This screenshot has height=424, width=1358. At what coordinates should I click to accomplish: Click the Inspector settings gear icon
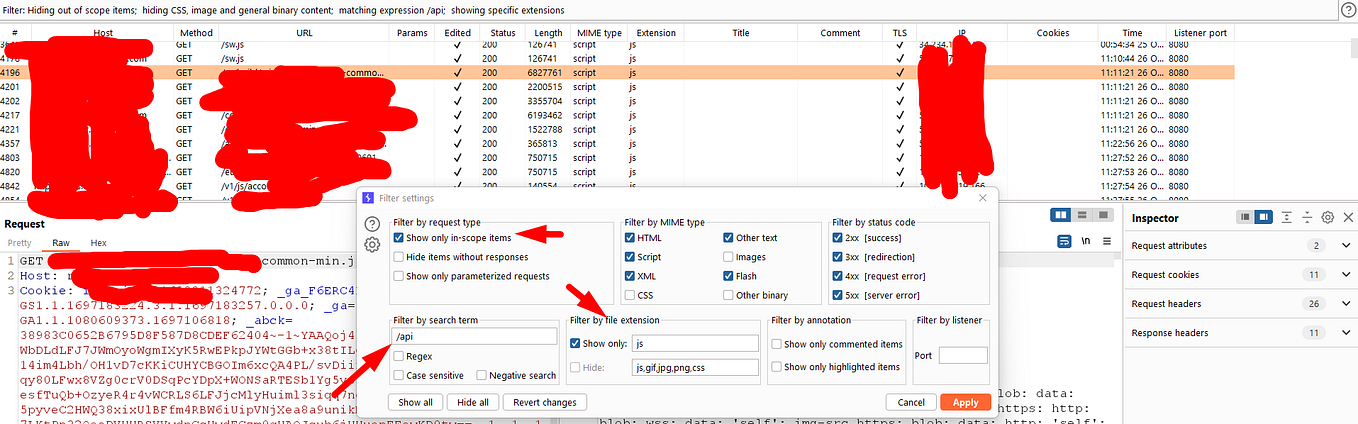point(1328,217)
